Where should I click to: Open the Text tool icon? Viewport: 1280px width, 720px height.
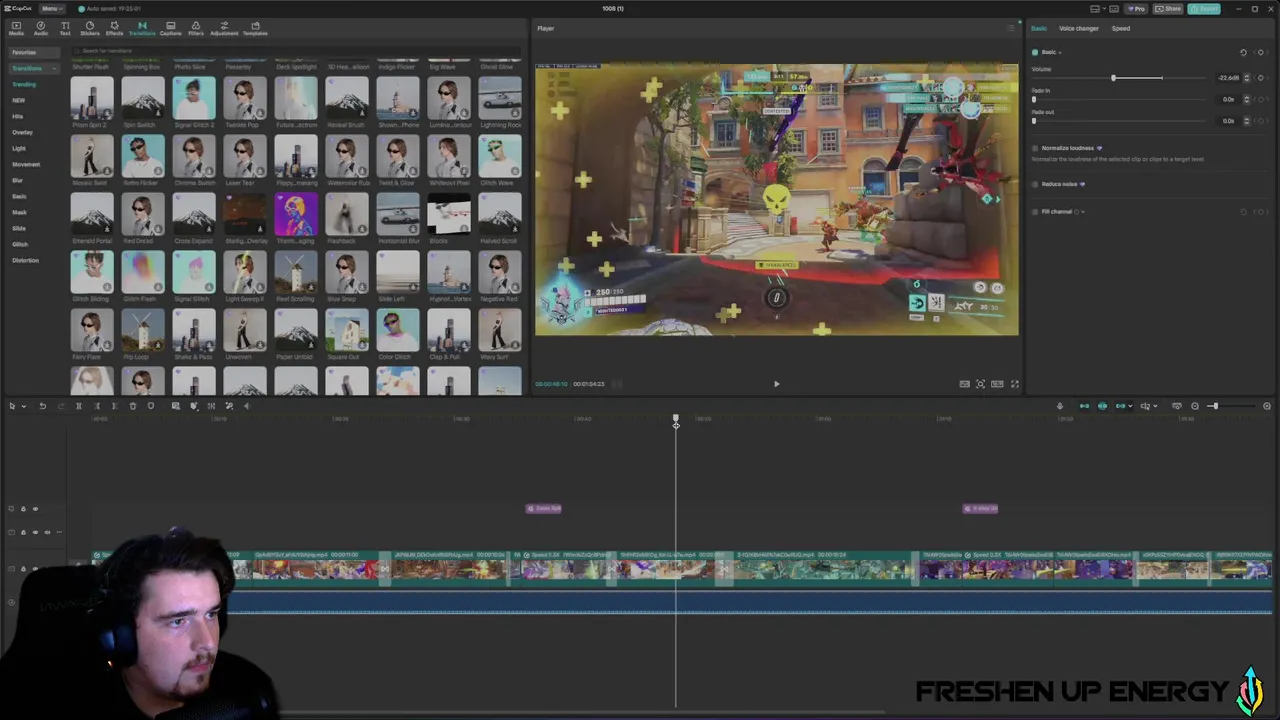pos(65,28)
